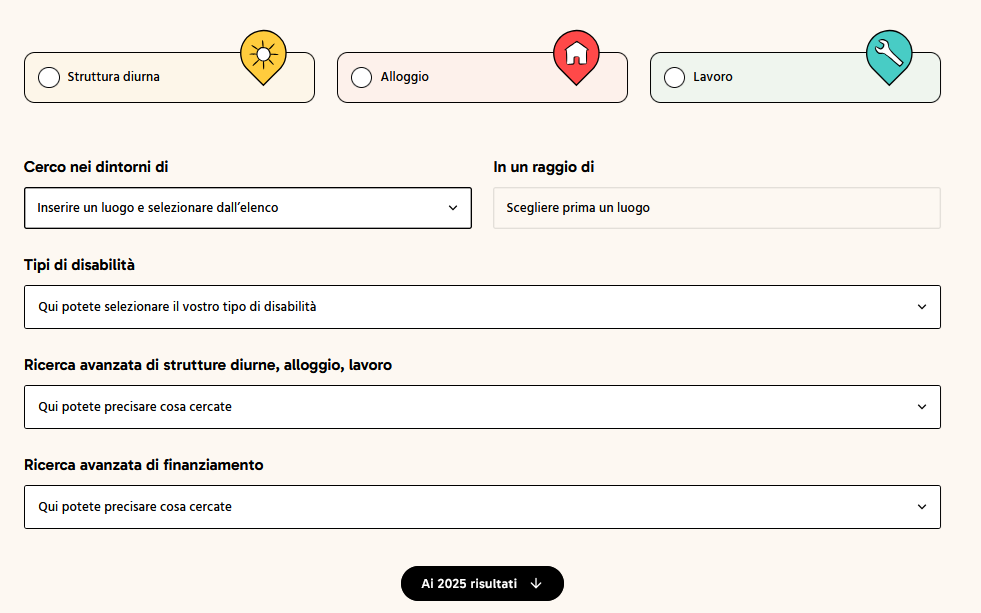Open the Cerco nei dintorni di combo box

pyautogui.click(x=247, y=208)
